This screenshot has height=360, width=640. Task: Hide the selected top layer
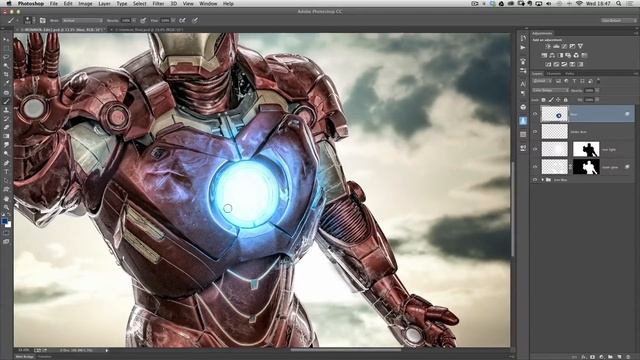coord(535,114)
